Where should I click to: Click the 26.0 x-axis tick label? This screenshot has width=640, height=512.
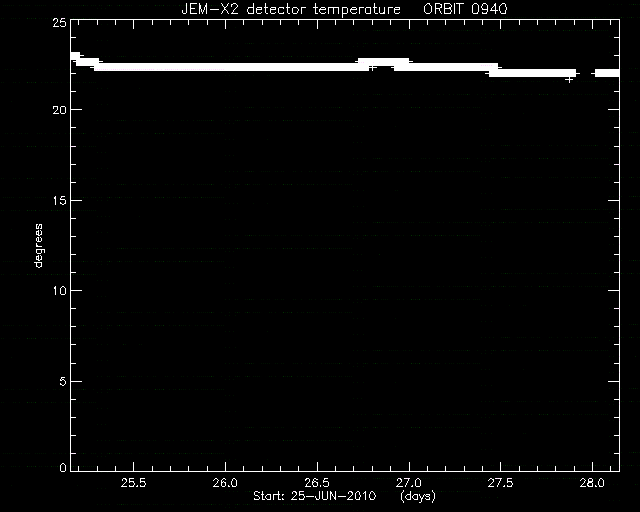click(x=225, y=483)
